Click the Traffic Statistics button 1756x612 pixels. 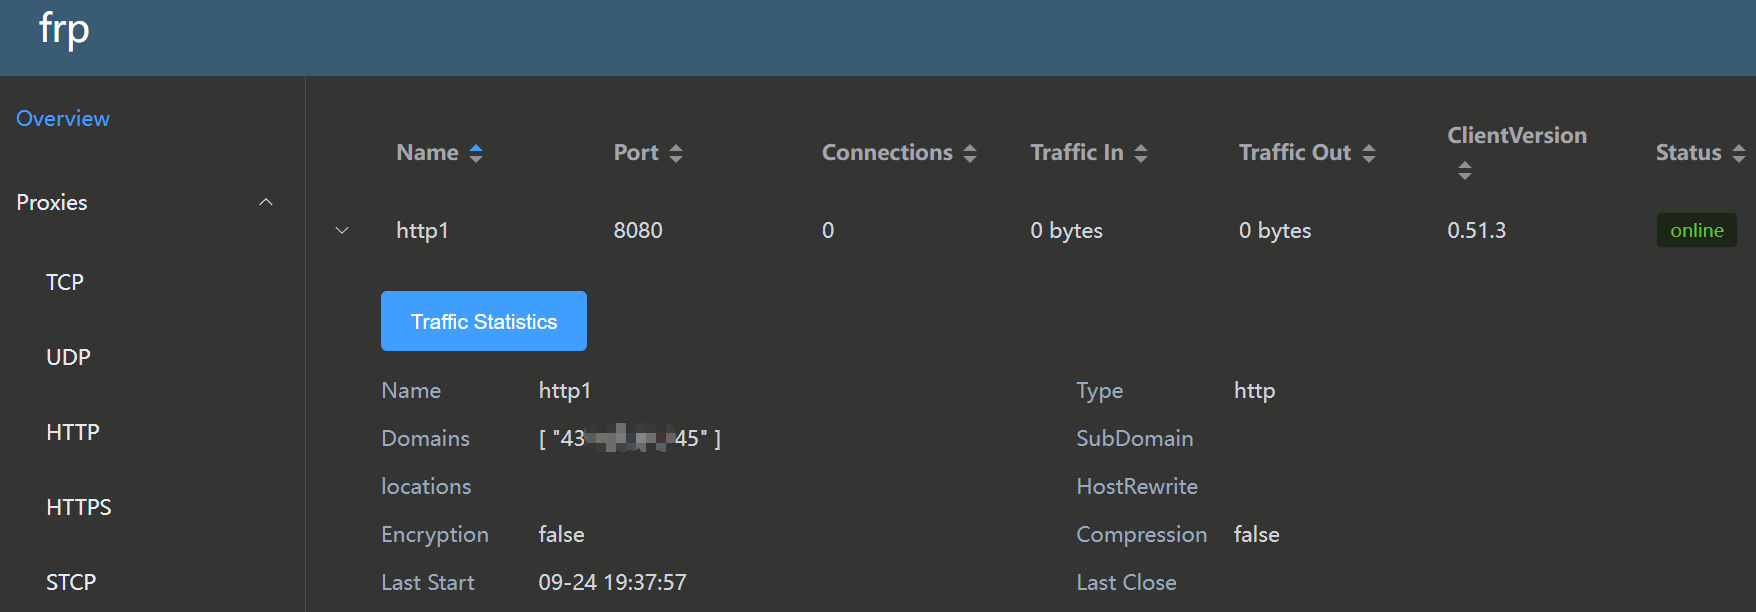(x=484, y=321)
